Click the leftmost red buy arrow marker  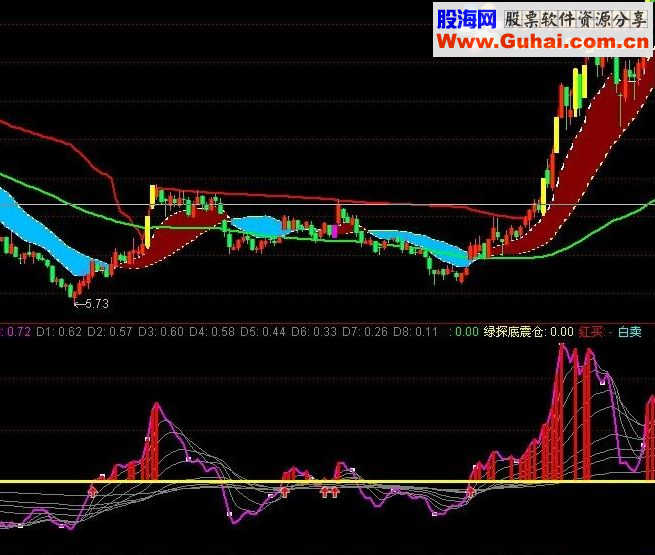[x=93, y=491]
